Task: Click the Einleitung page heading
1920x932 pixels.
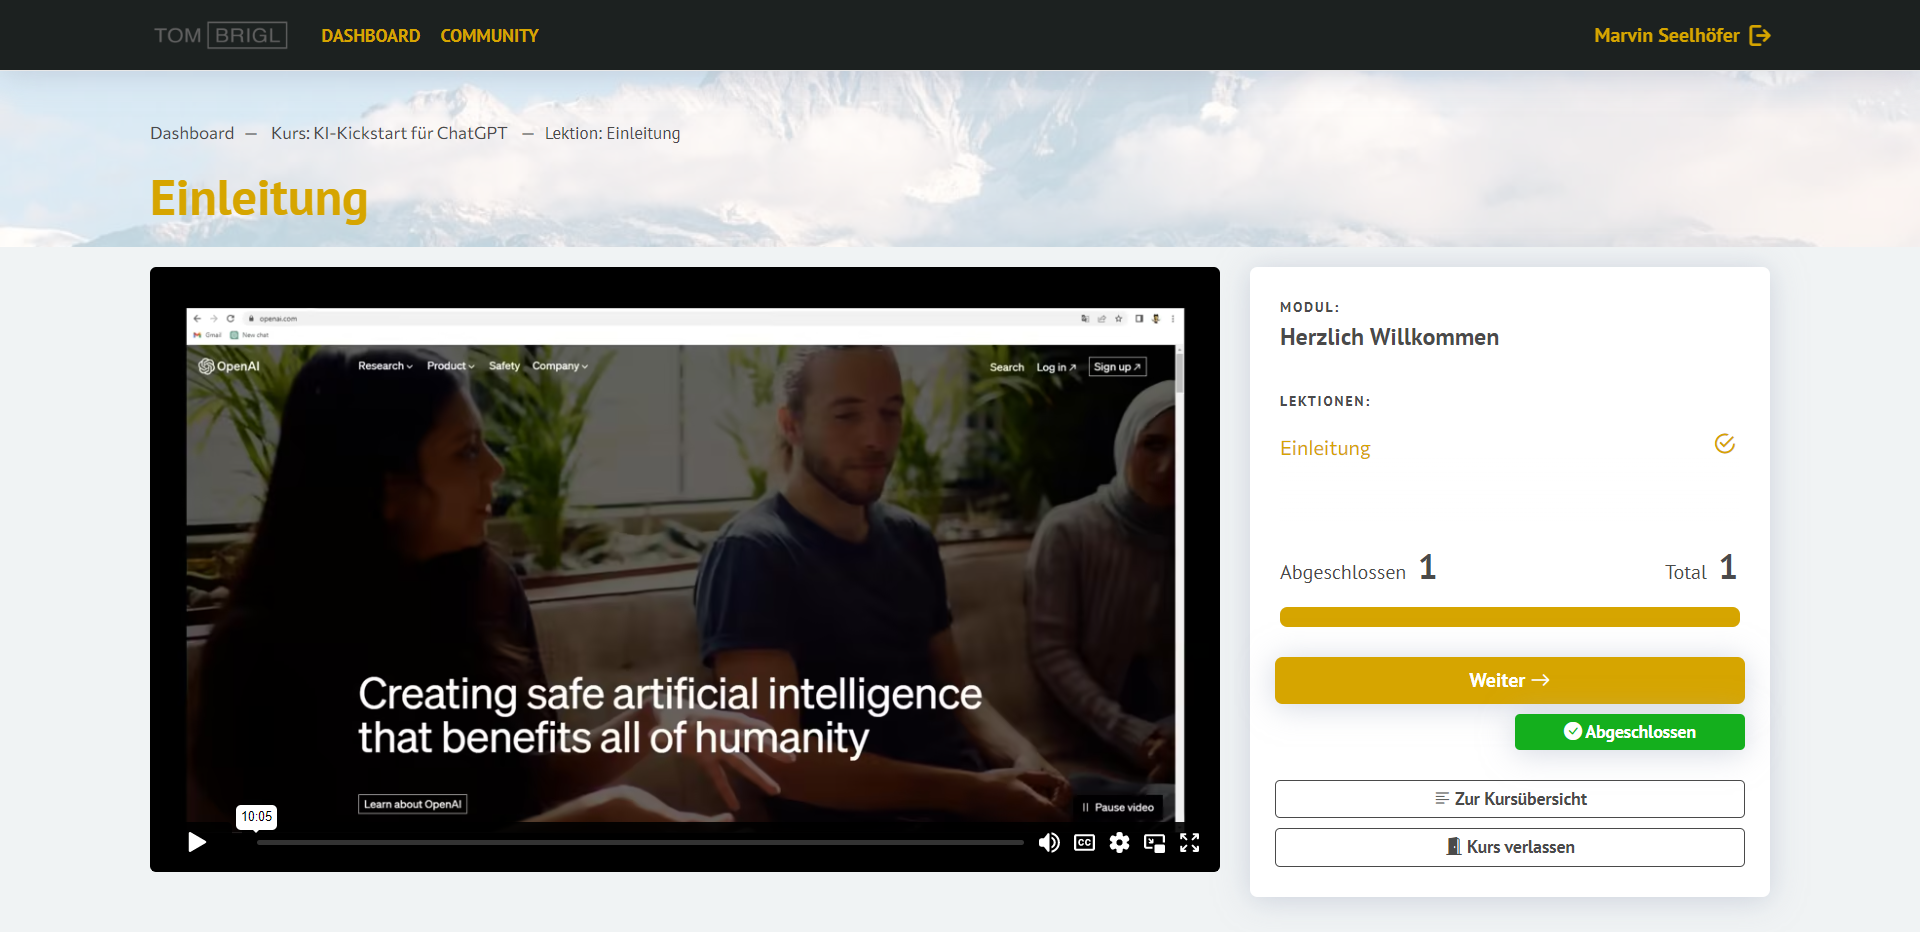Action: [x=259, y=198]
